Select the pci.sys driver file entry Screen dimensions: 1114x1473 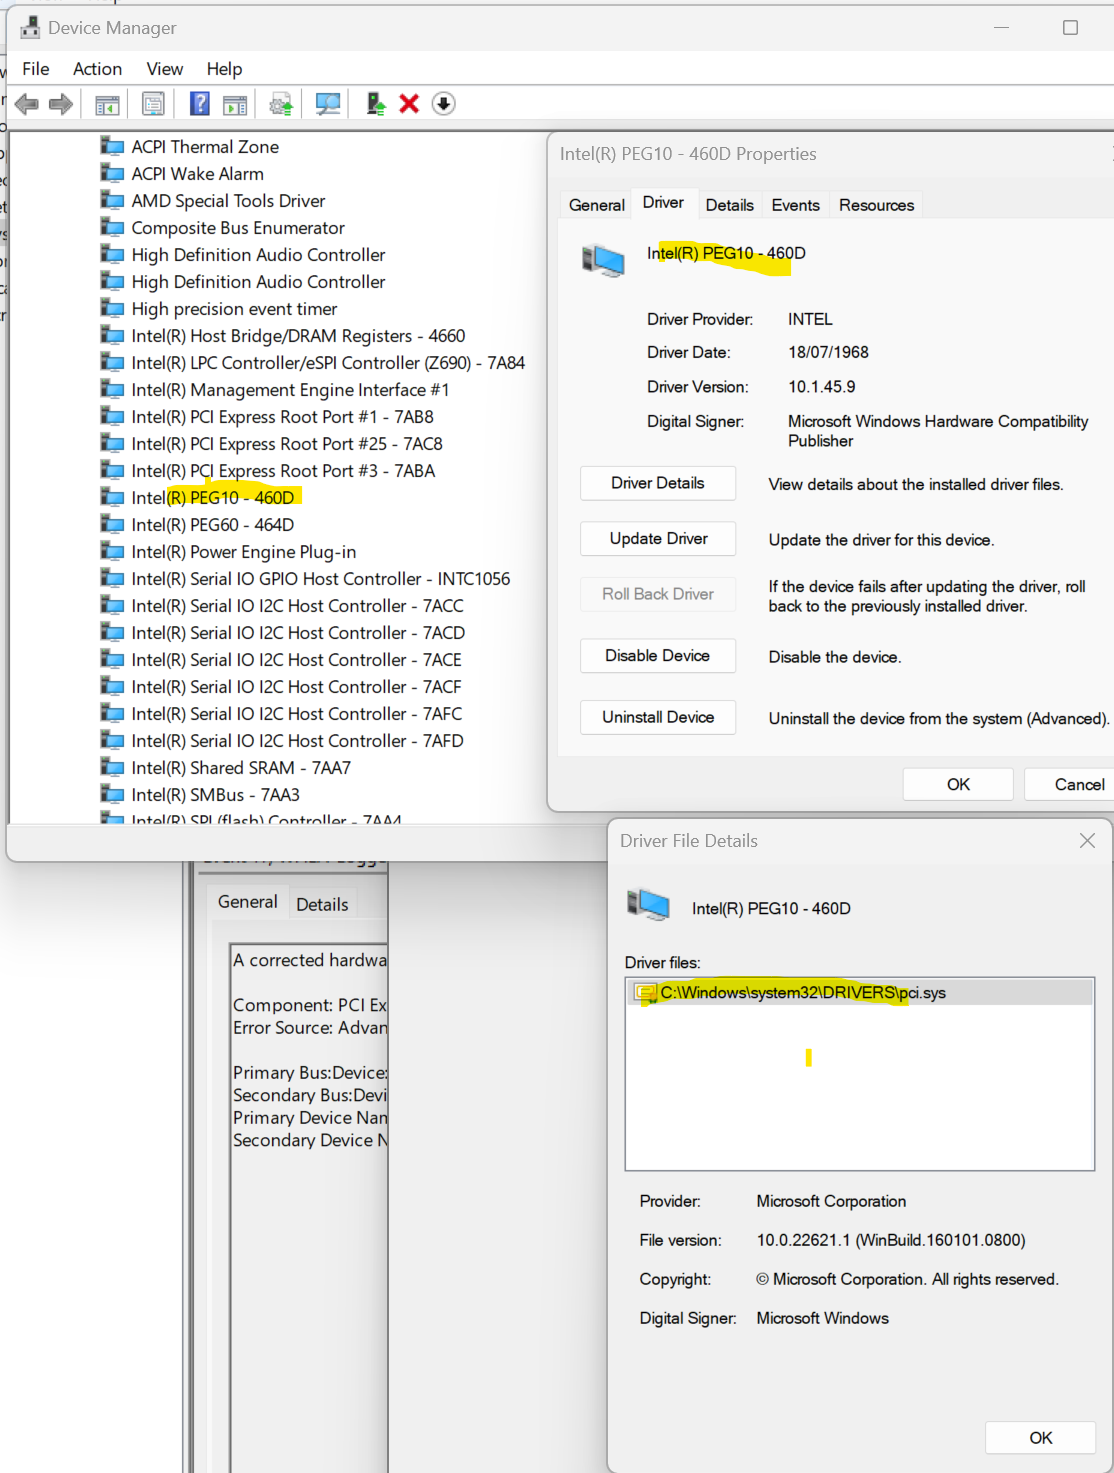[x=802, y=993]
